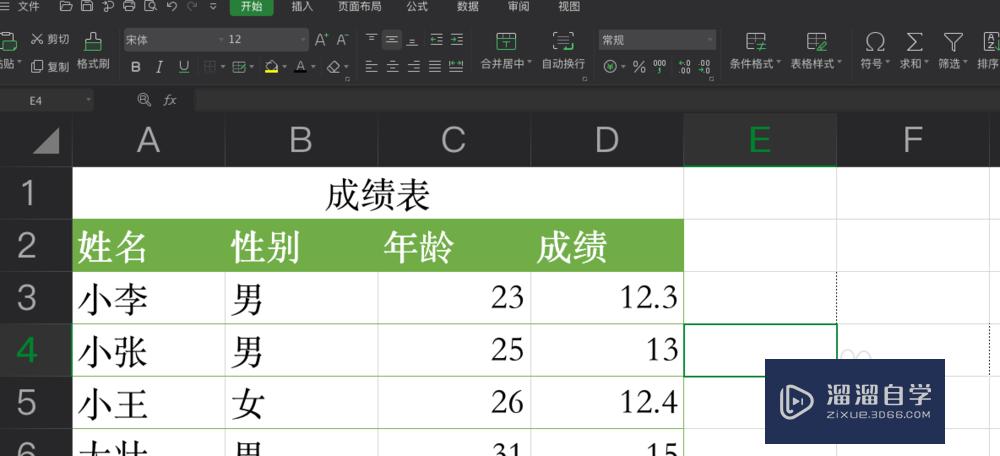The image size is (1000, 456).
Task: Click the justify alignment icon
Action: pos(435,66)
